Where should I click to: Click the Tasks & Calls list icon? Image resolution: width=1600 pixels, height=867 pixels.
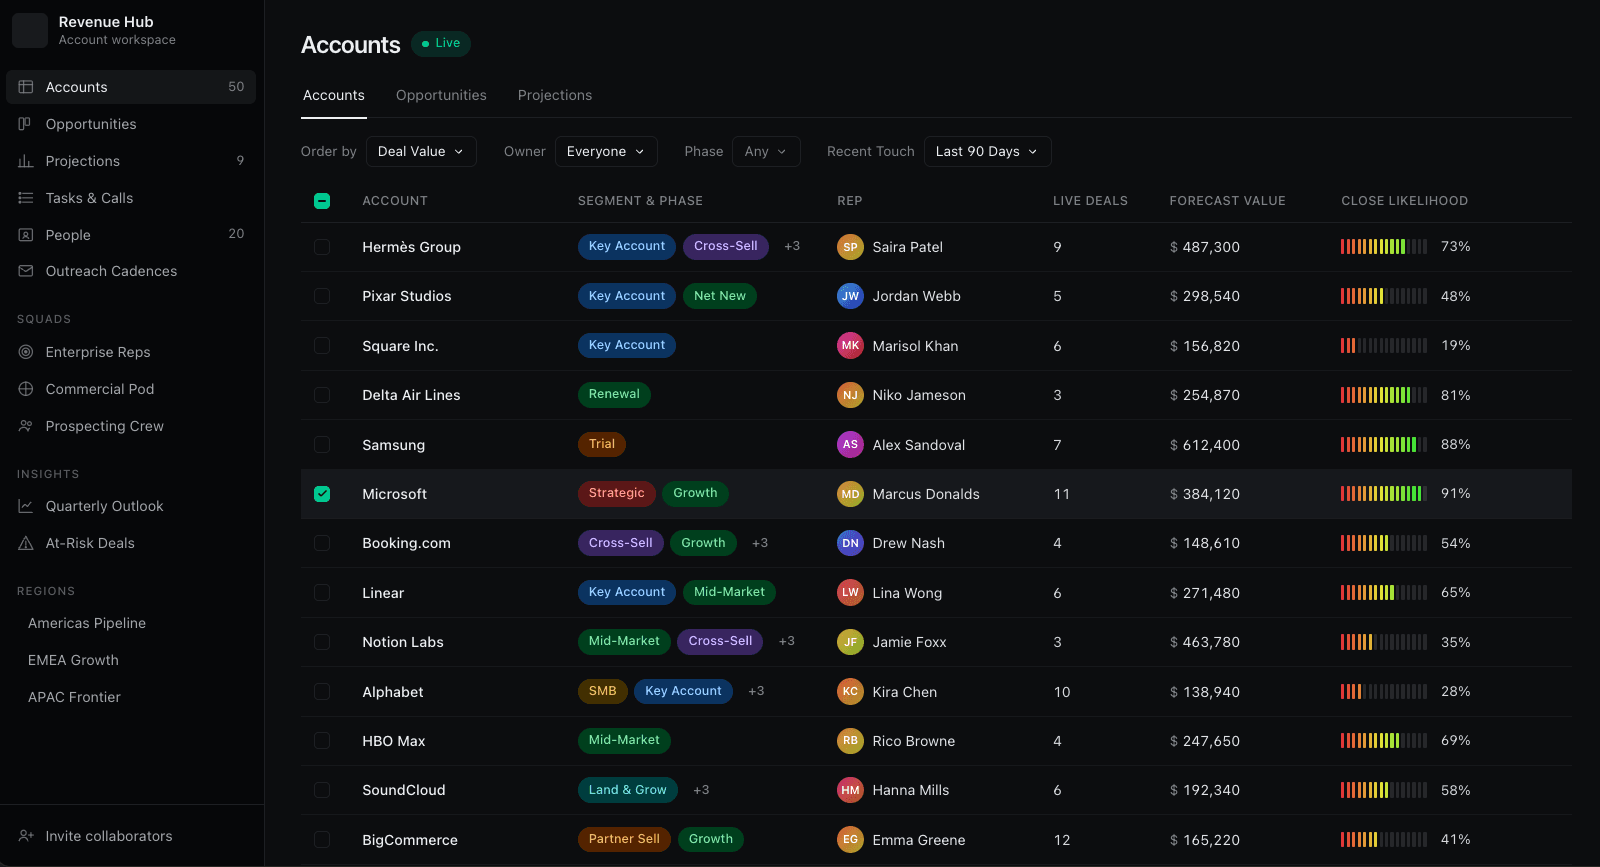click(x=26, y=198)
